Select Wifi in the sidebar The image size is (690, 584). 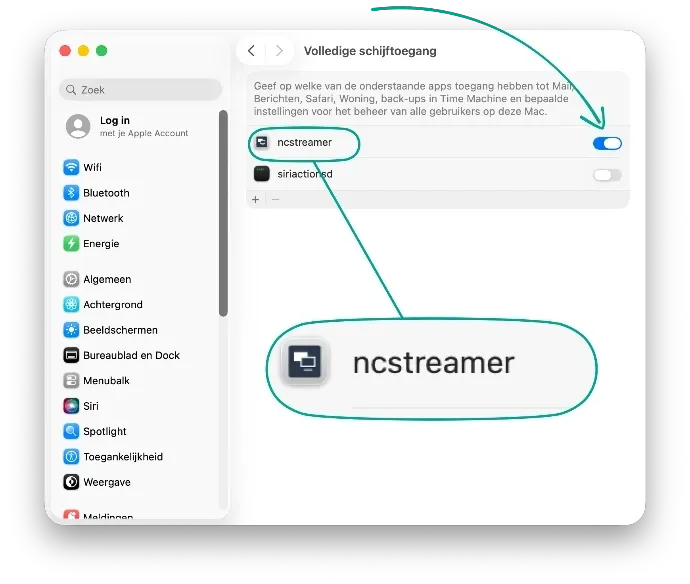[x=92, y=167]
